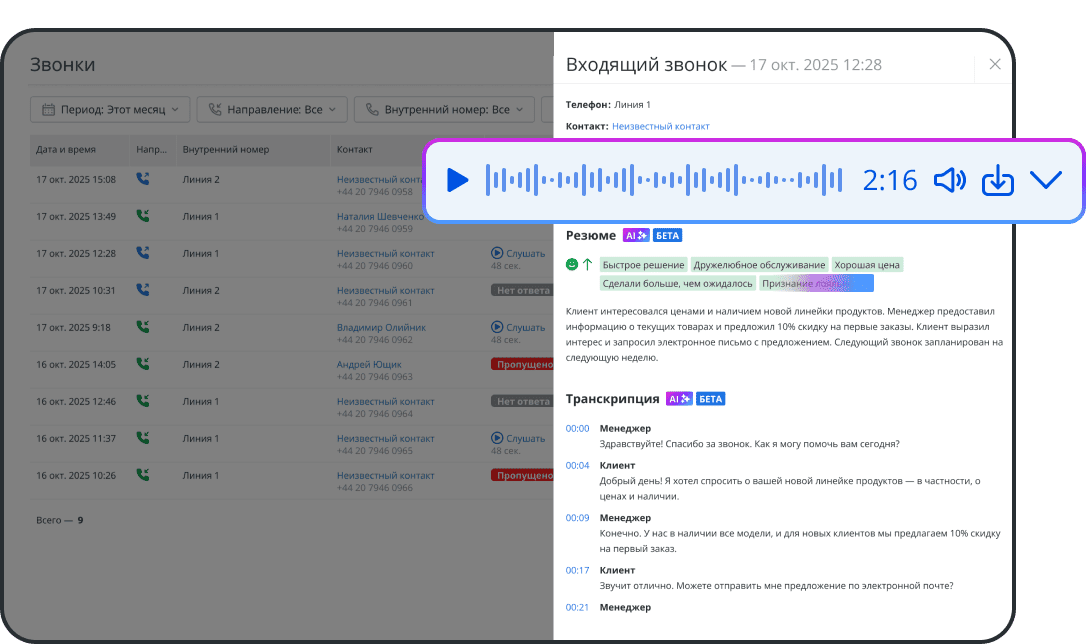Click the Слушать button for 12:28 call
This screenshot has width=1092, height=644.
518,254
